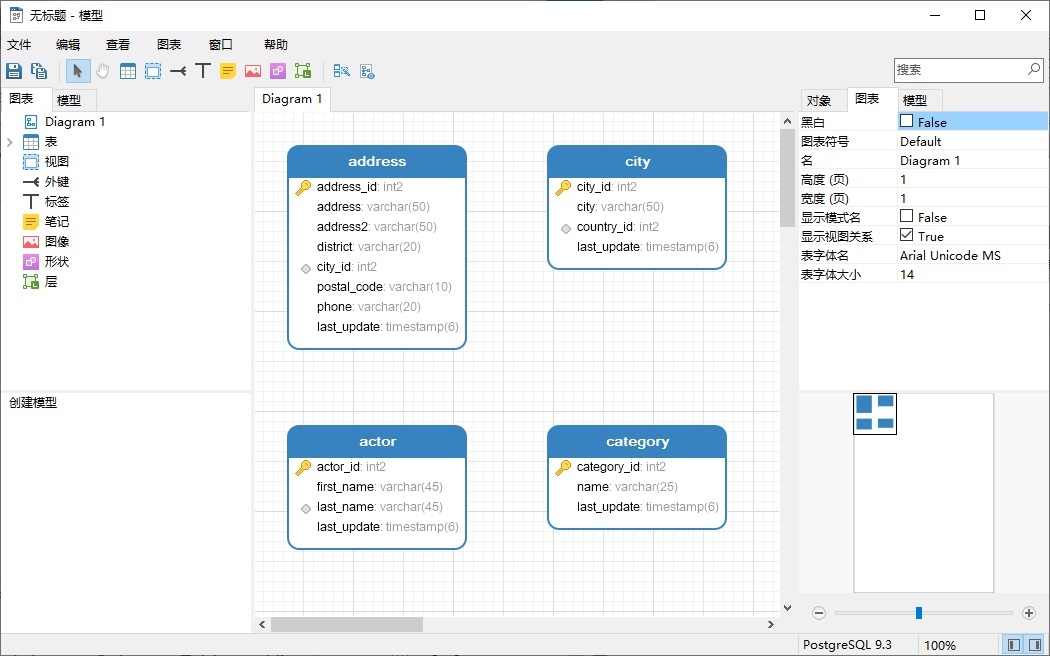Select the text label tool
The width and height of the screenshot is (1050, 656).
(x=203, y=70)
